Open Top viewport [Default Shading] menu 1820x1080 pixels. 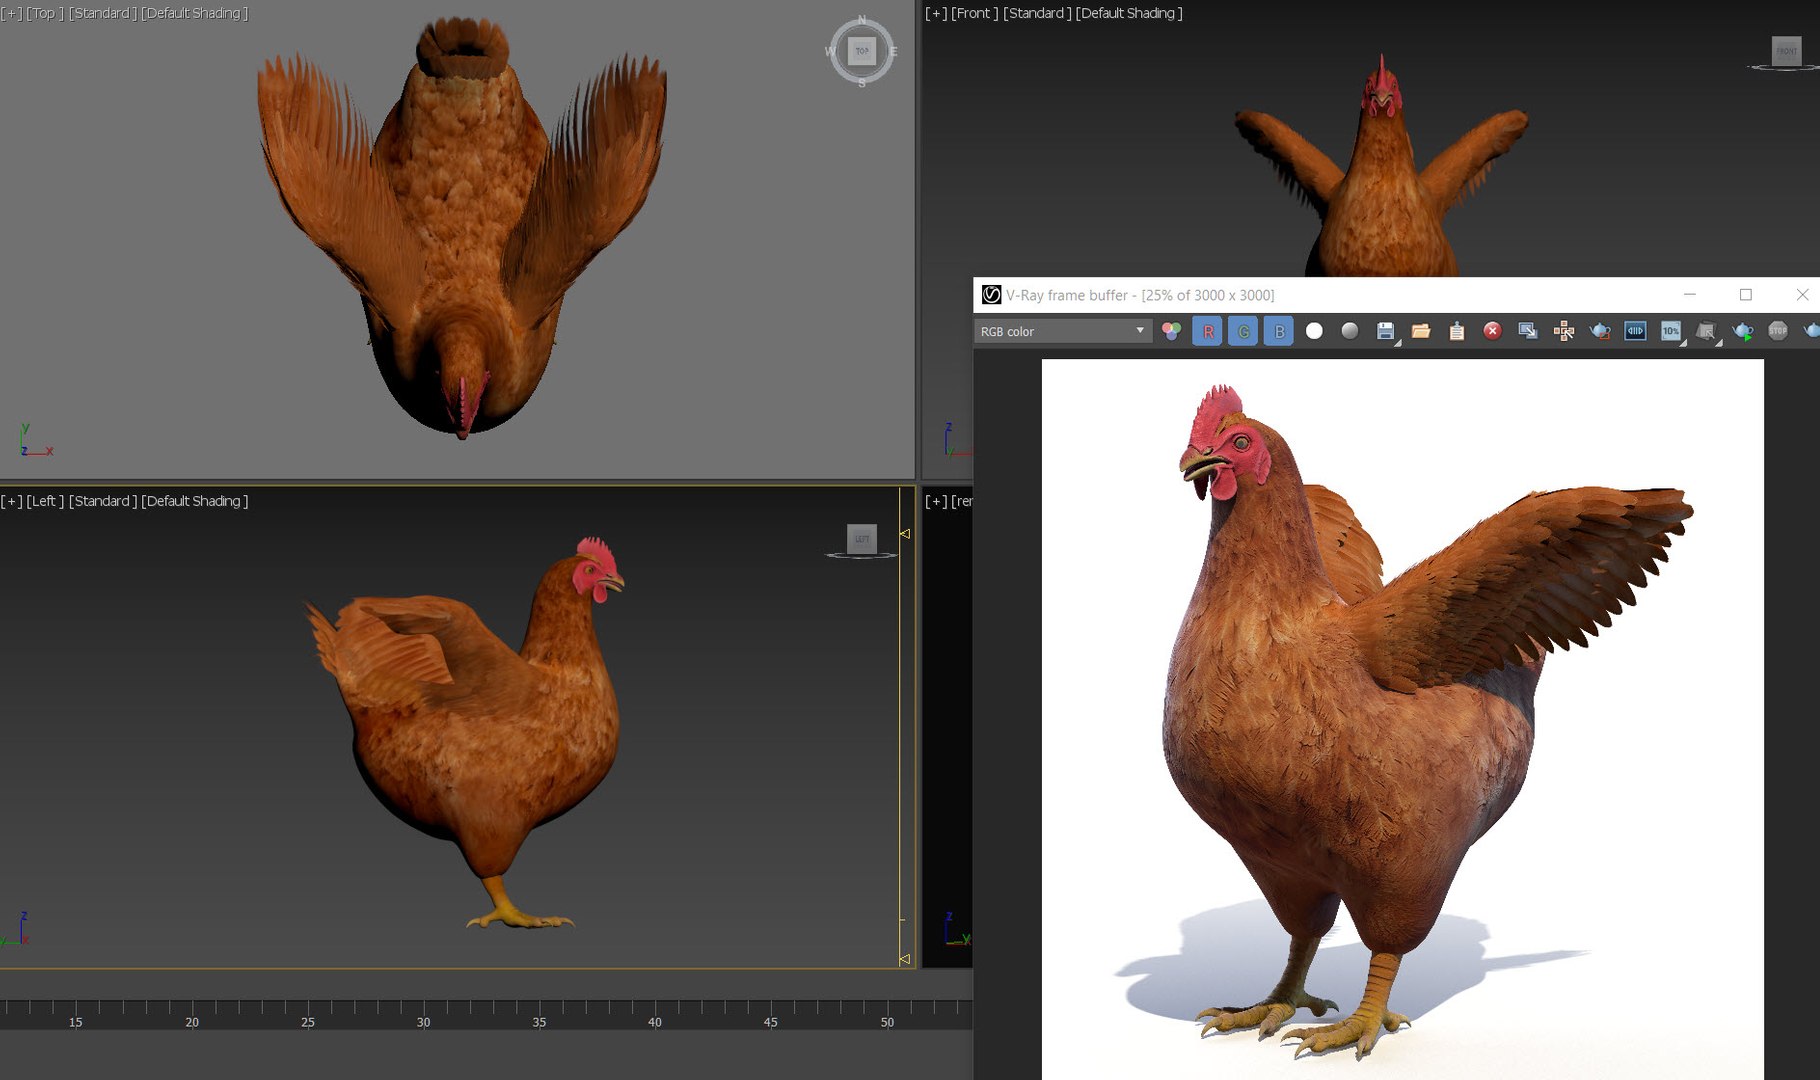(195, 13)
